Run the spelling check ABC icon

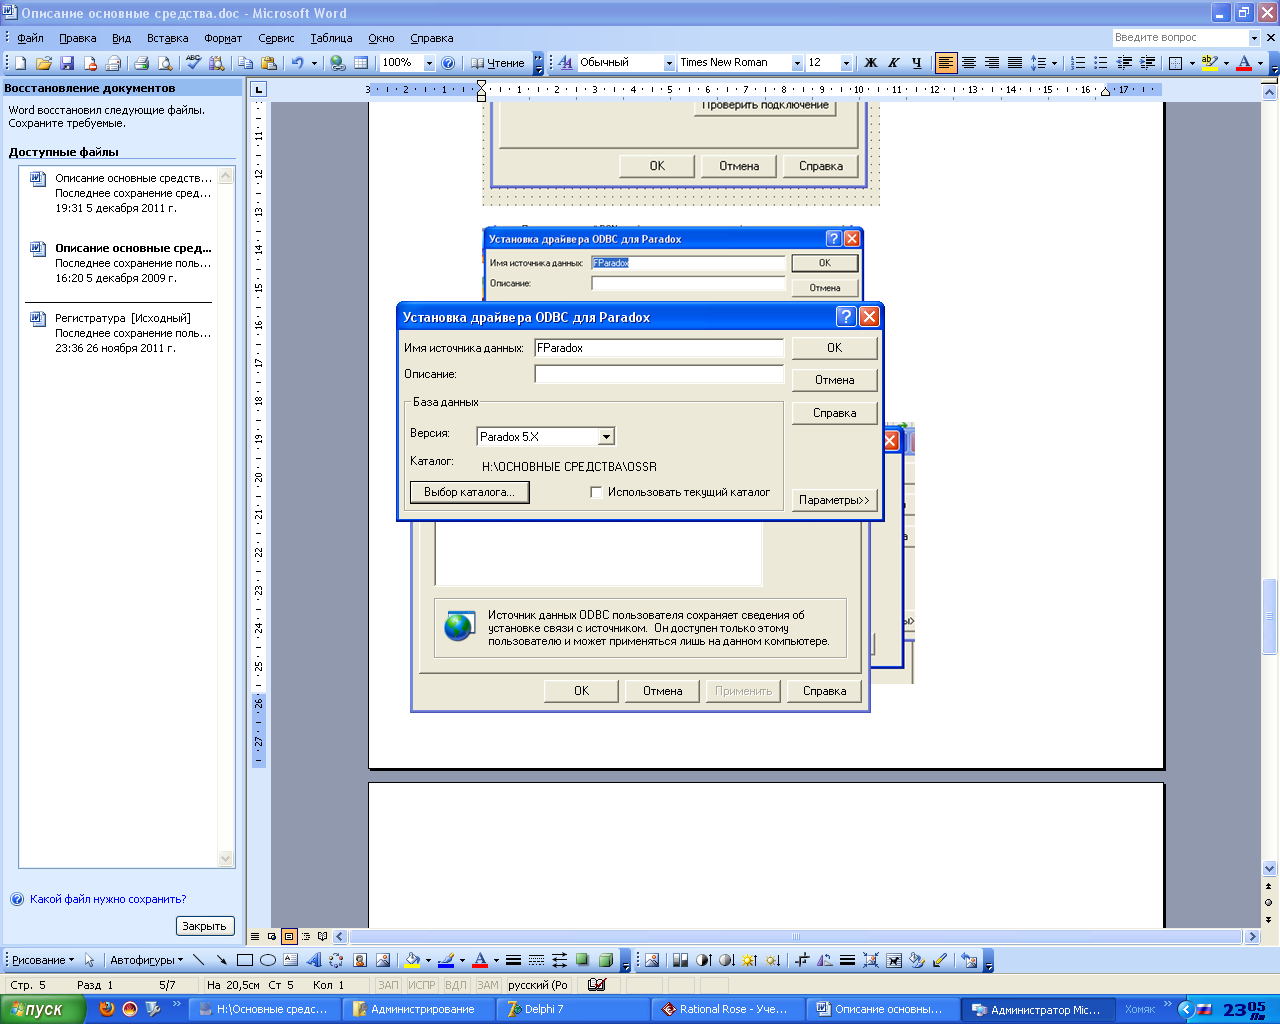tap(193, 63)
